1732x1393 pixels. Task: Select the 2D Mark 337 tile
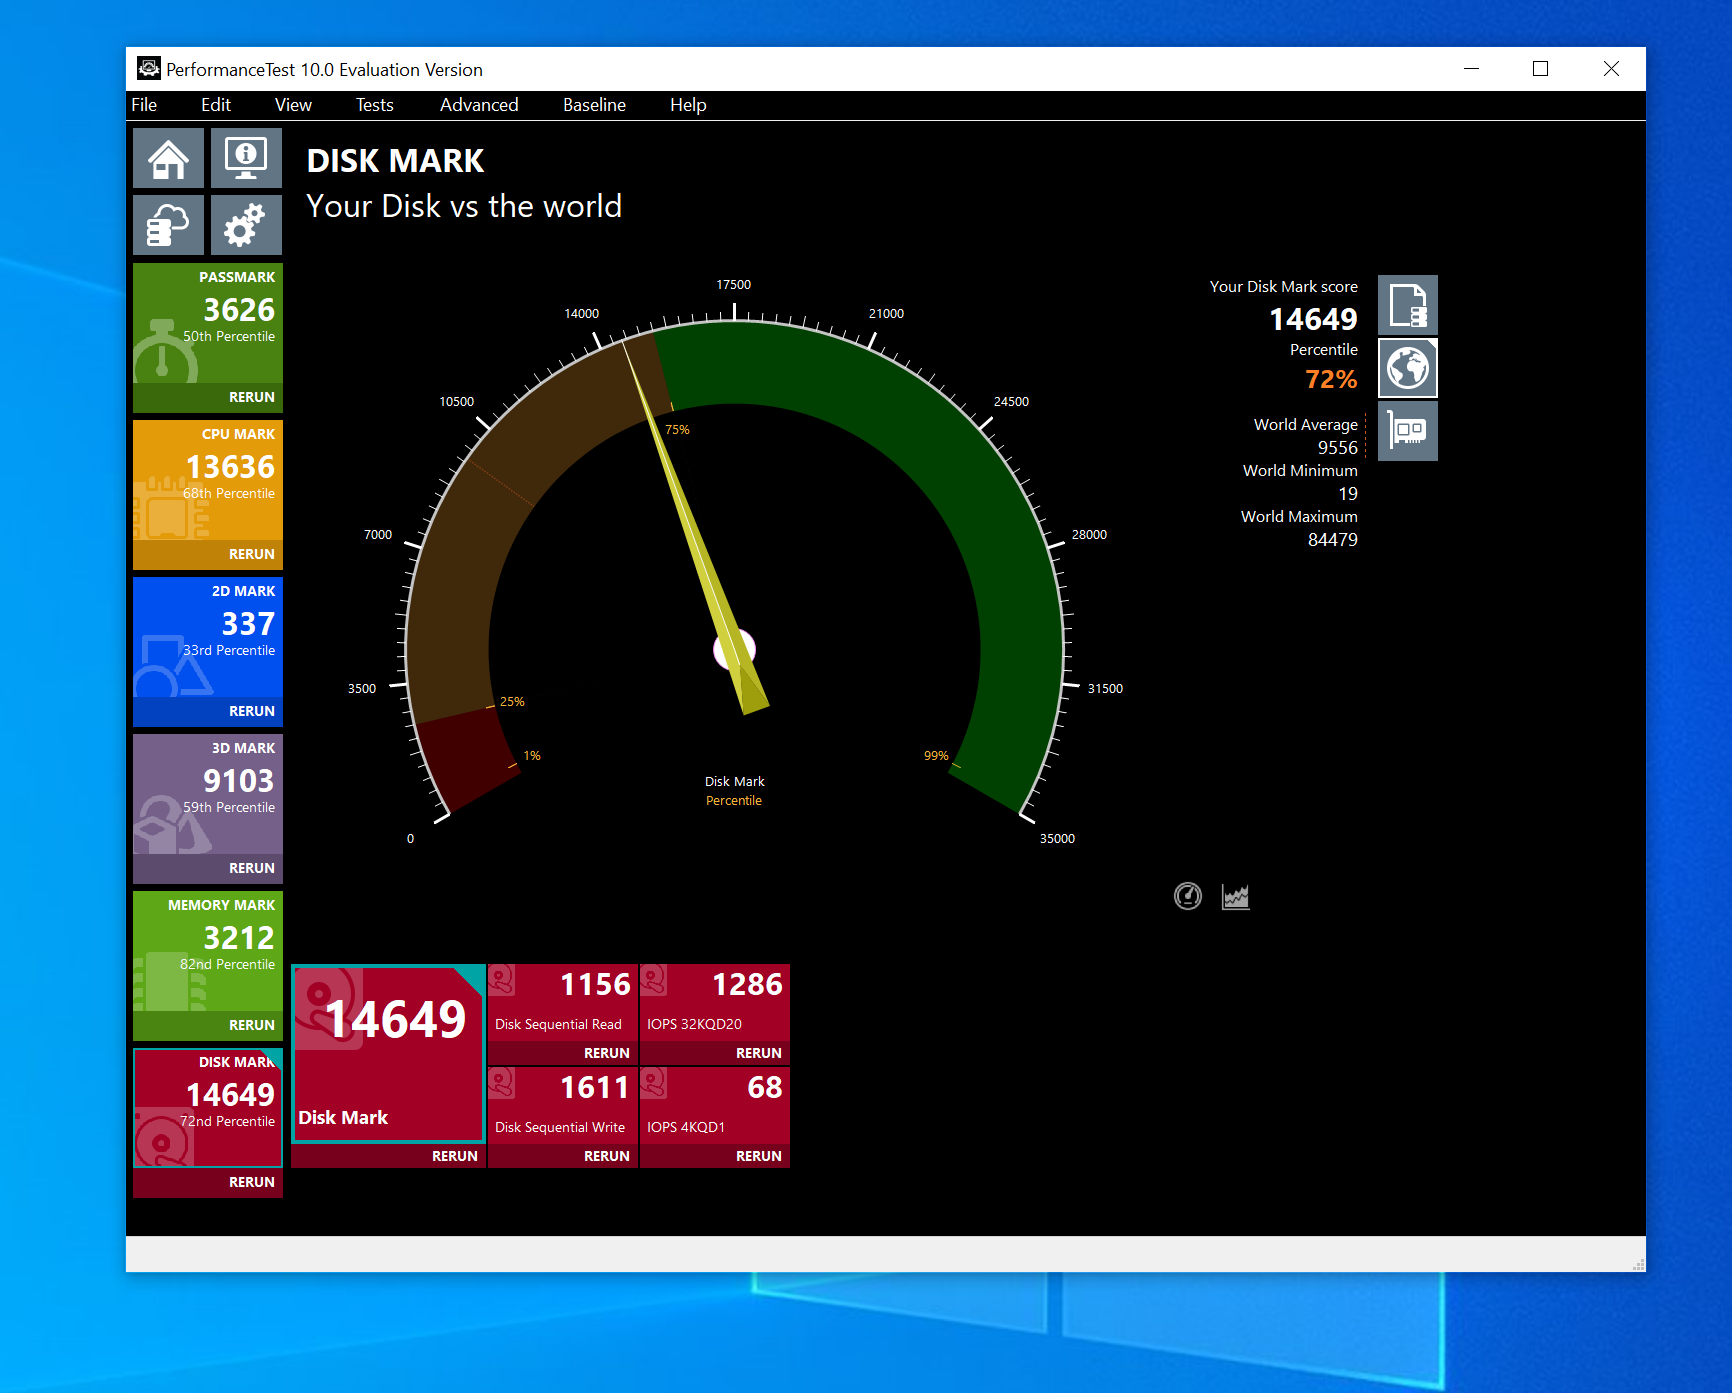pos(208,637)
